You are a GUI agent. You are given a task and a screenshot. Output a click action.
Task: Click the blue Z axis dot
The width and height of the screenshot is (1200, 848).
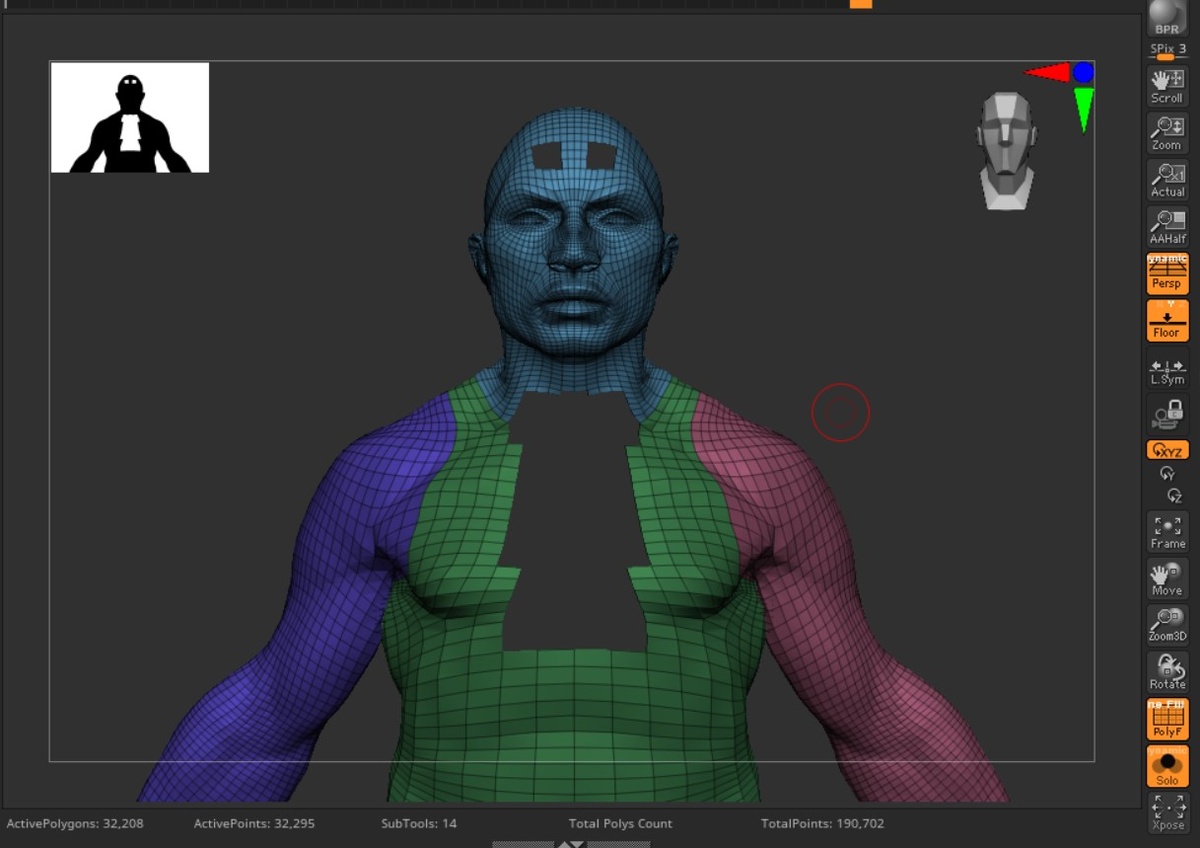[1083, 72]
